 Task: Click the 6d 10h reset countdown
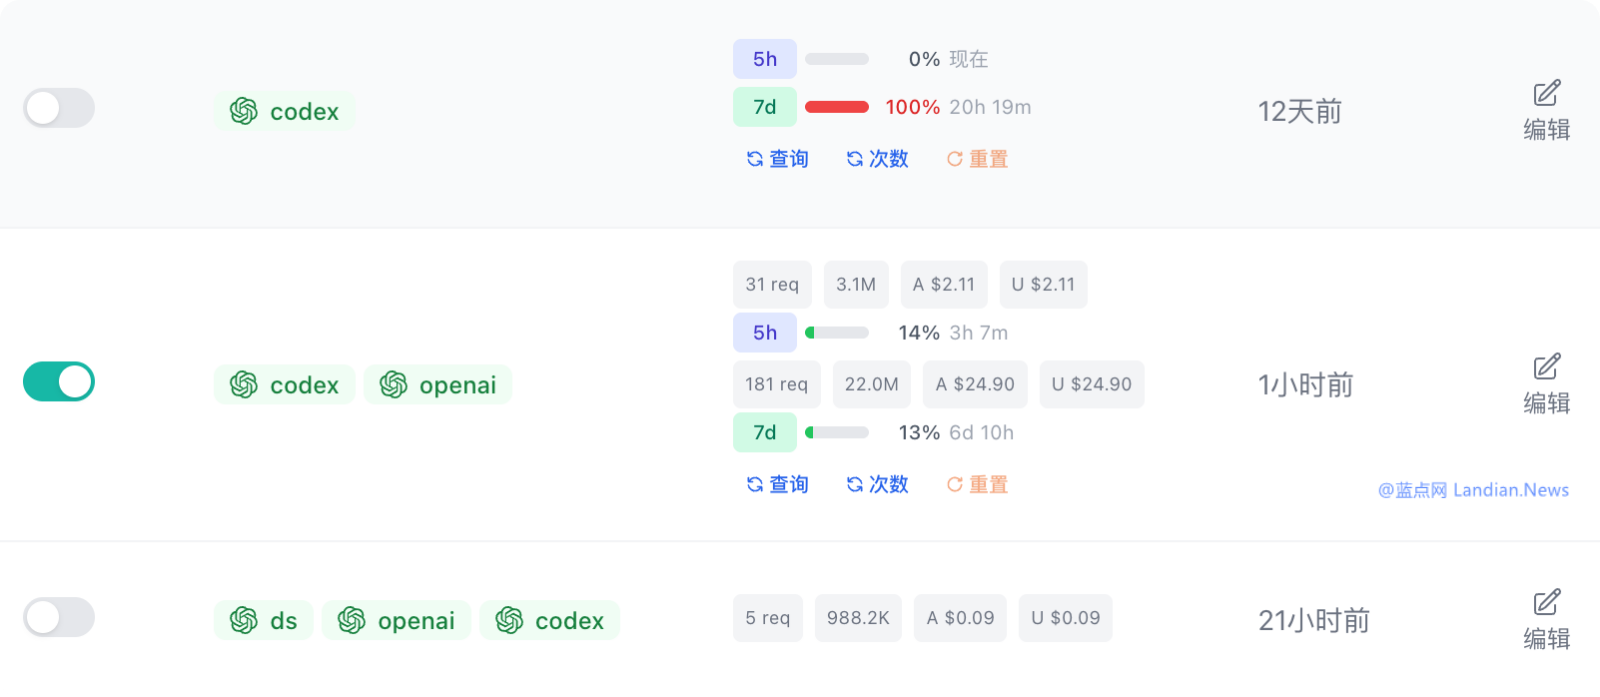(982, 432)
